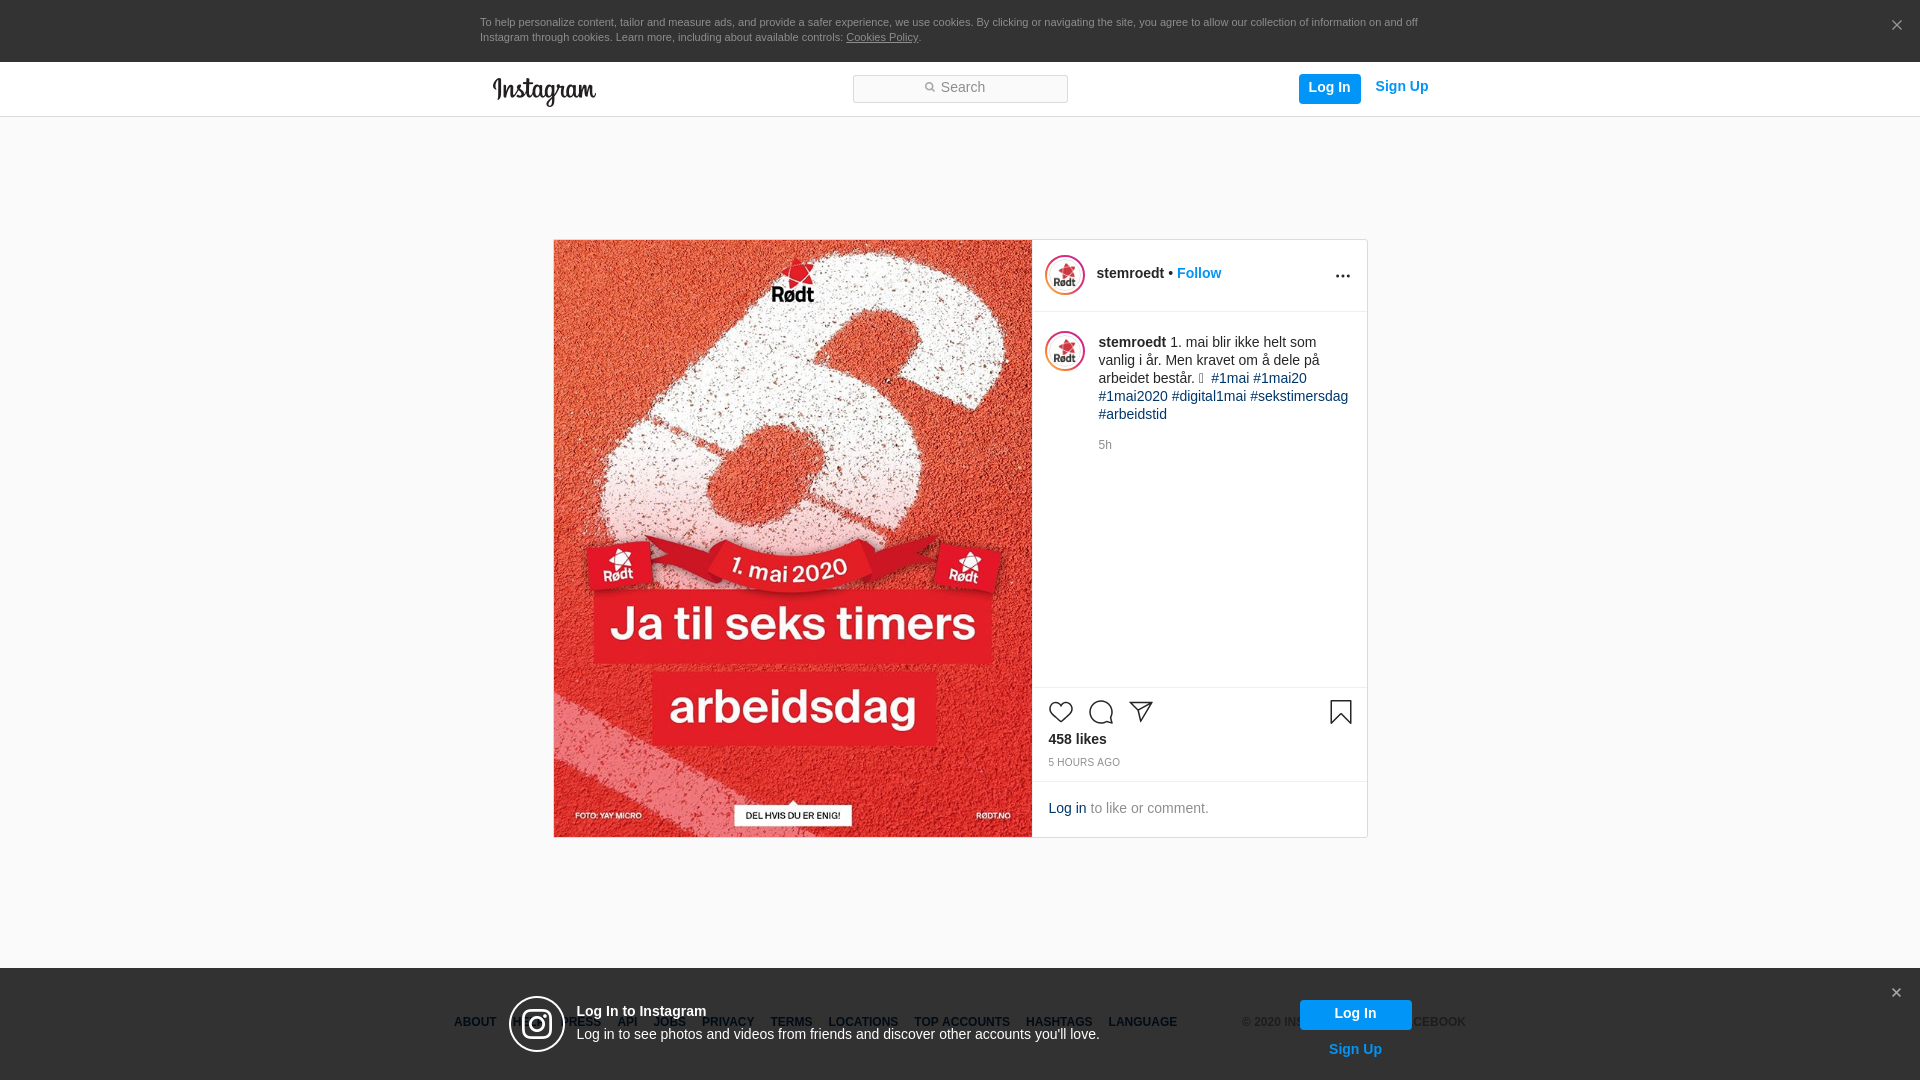Viewport: 1920px width, 1080px height.
Task: Open stemroedt profile avatar in post header
Action: click(x=1065, y=275)
